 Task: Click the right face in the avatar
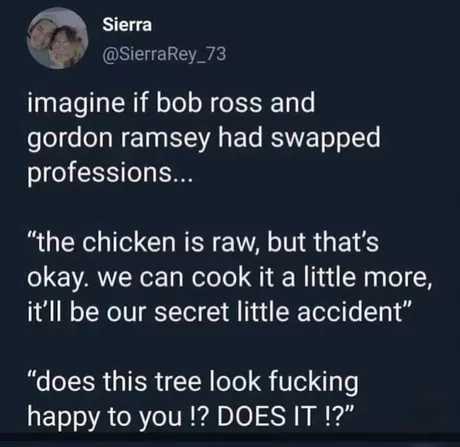pyautogui.click(x=64, y=45)
